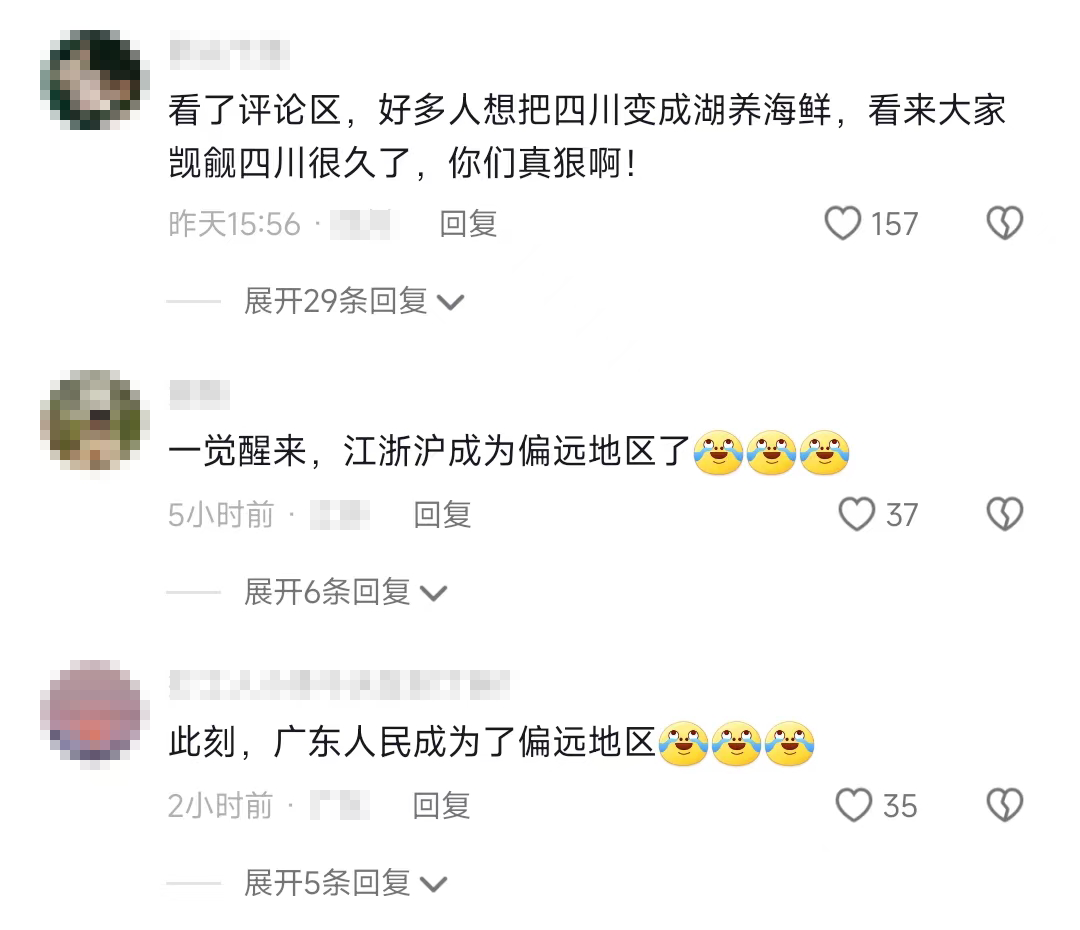
Task: Reply to the comment posted 昨天15:56
Action: (468, 224)
